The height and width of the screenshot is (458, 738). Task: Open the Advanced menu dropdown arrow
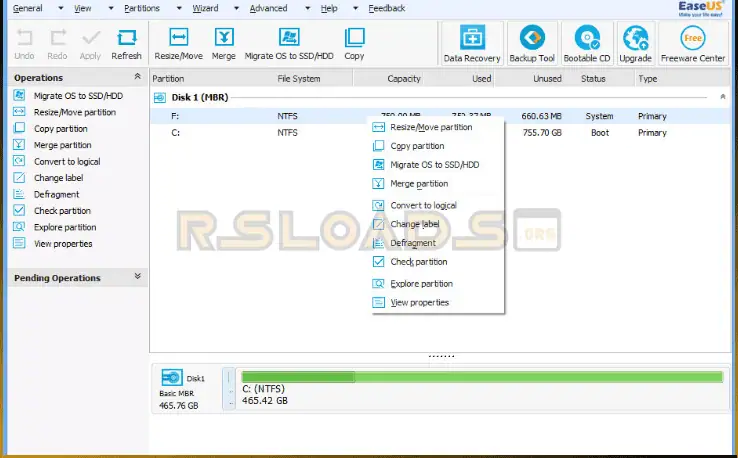coord(307,8)
